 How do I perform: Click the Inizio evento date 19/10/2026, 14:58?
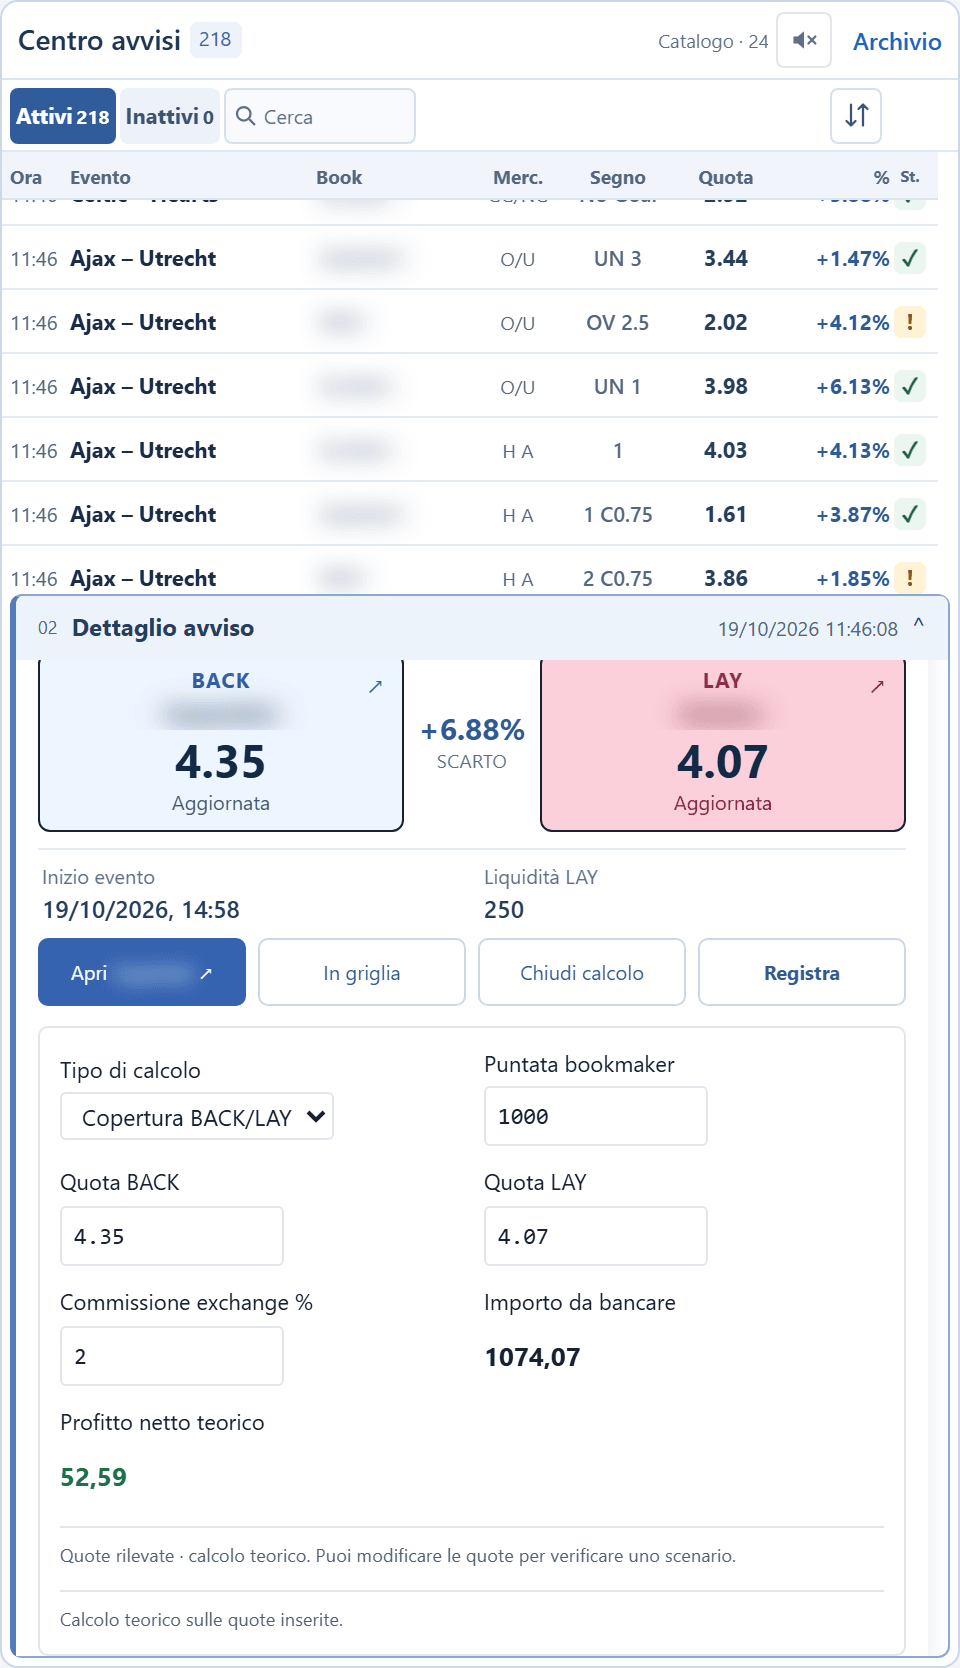tap(141, 909)
